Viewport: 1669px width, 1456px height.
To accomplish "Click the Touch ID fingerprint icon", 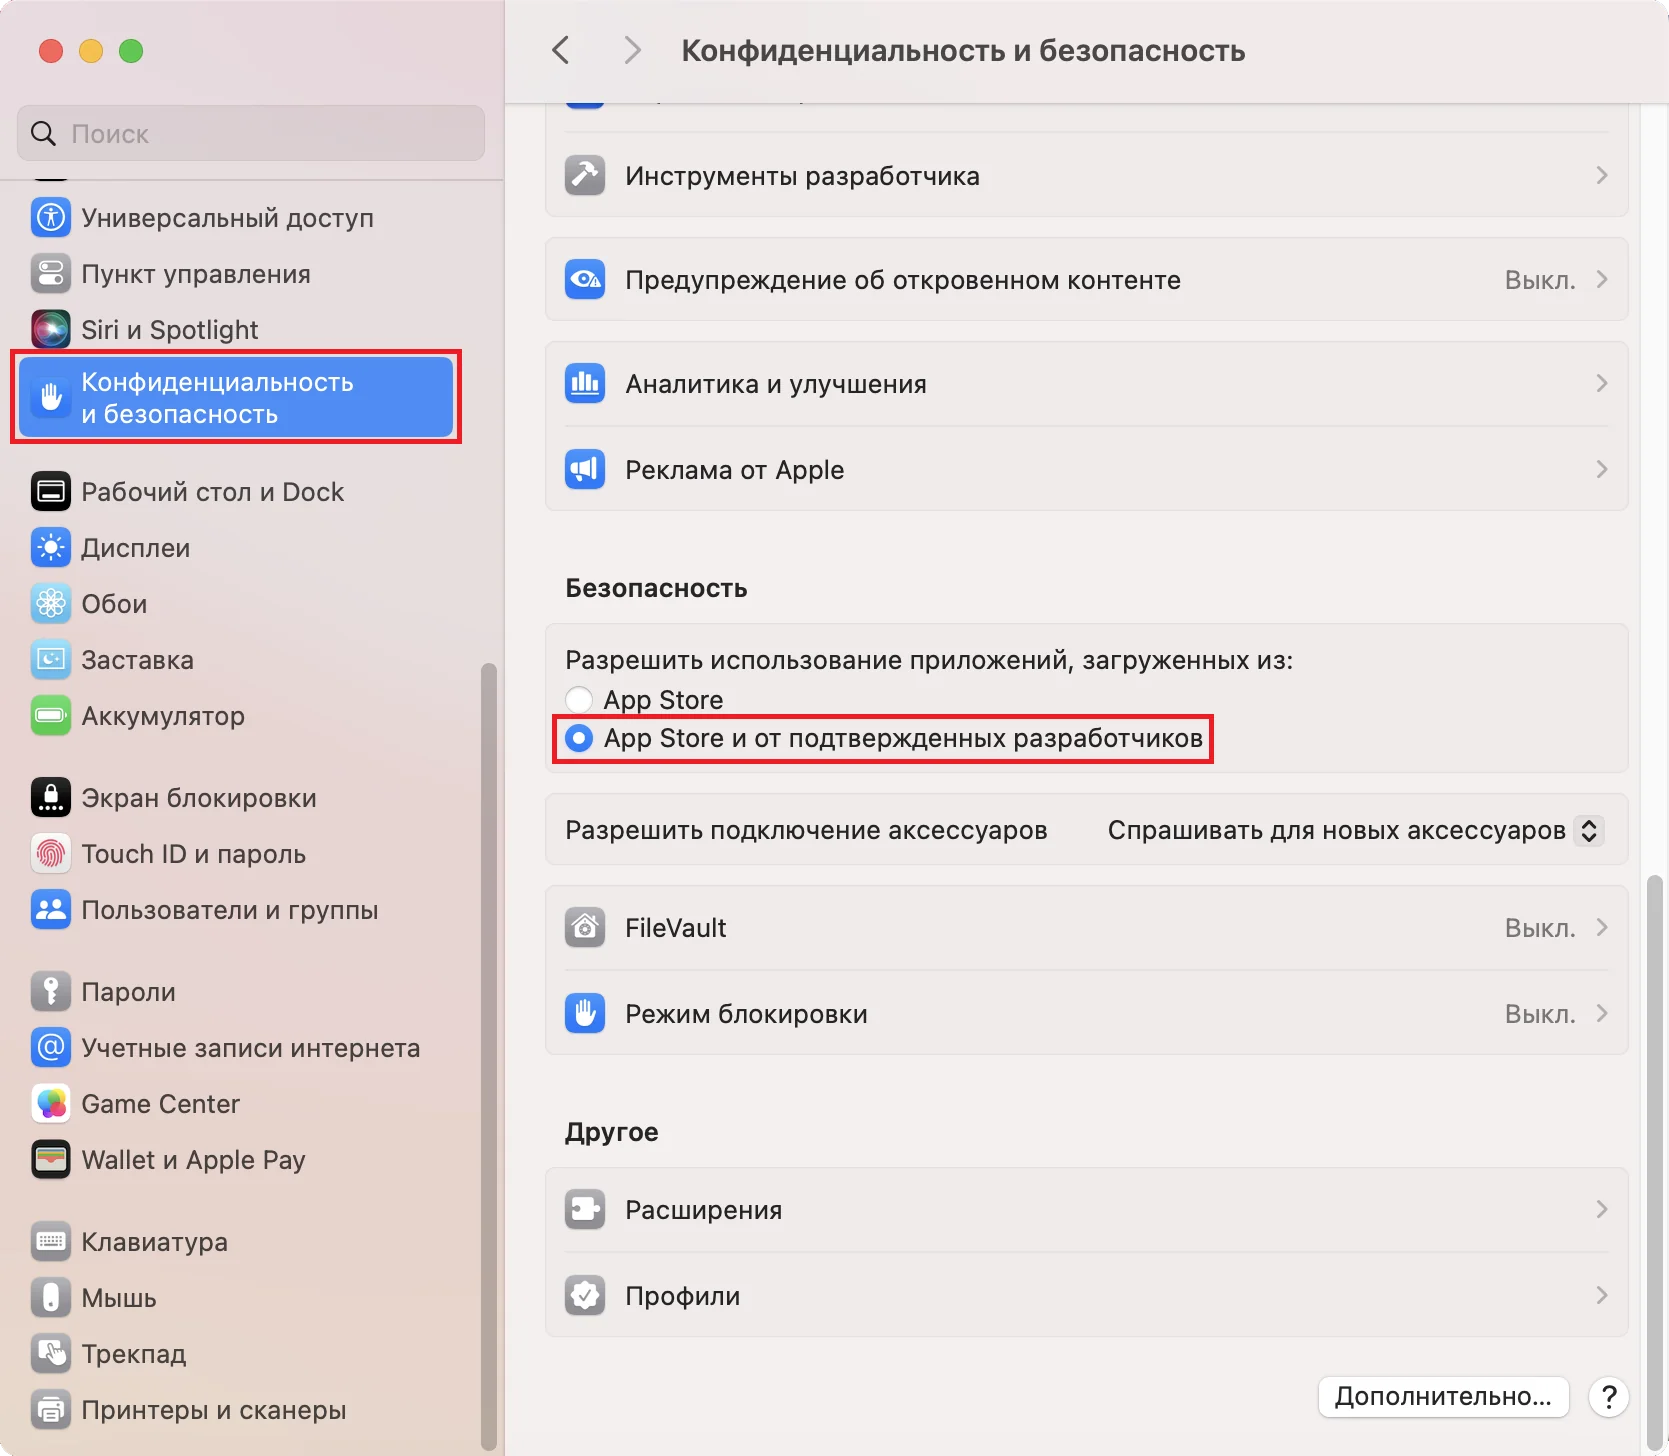I will tap(50, 854).
